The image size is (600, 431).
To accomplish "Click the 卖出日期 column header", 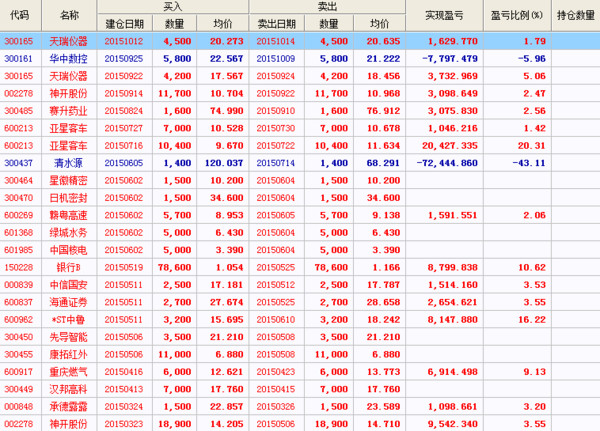I will (277, 24).
